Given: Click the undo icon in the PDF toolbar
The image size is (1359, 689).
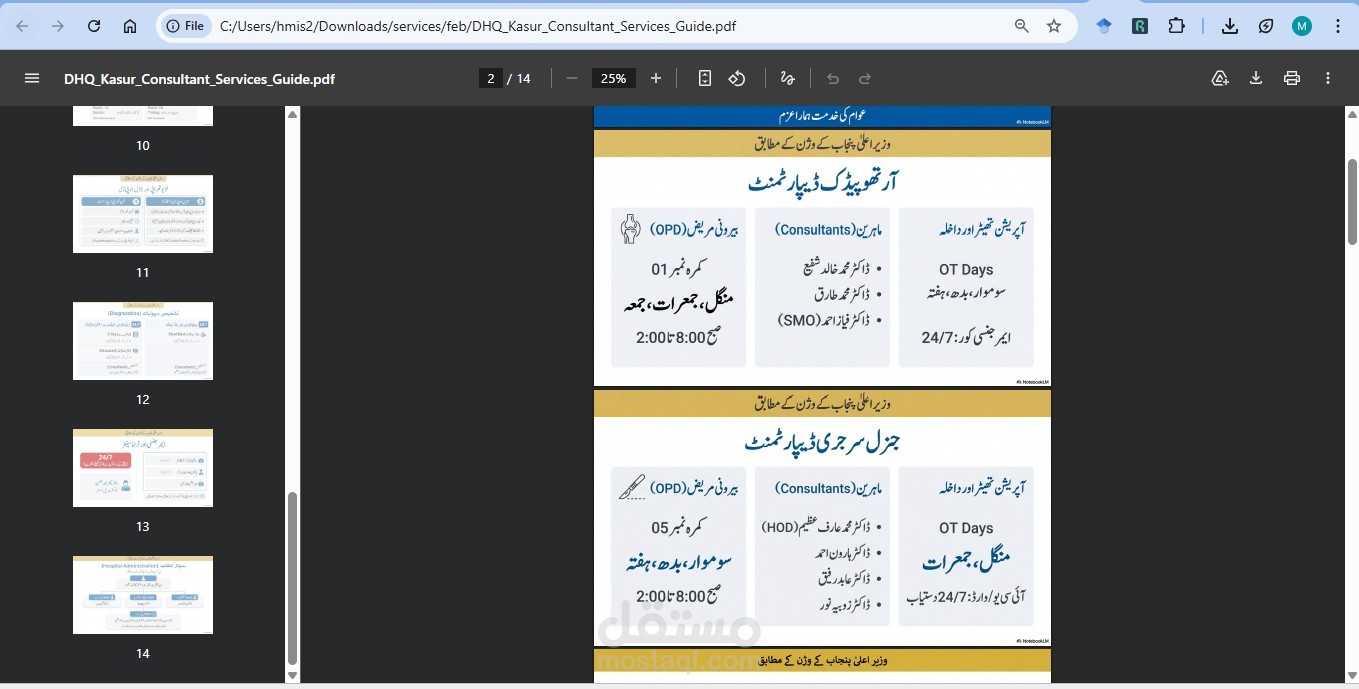Looking at the screenshot, I should point(831,78).
